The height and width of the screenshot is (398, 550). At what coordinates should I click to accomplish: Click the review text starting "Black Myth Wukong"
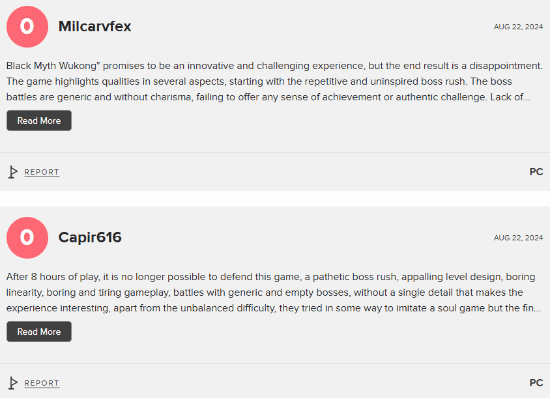(274, 81)
